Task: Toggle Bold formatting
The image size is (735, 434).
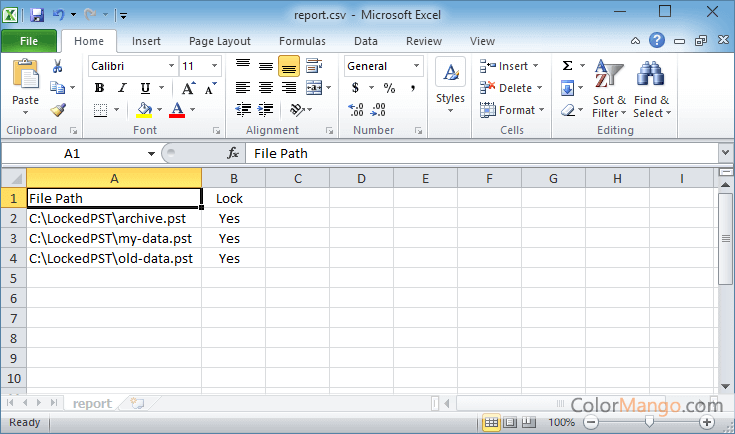Action: pyautogui.click(x=99, y=88)
